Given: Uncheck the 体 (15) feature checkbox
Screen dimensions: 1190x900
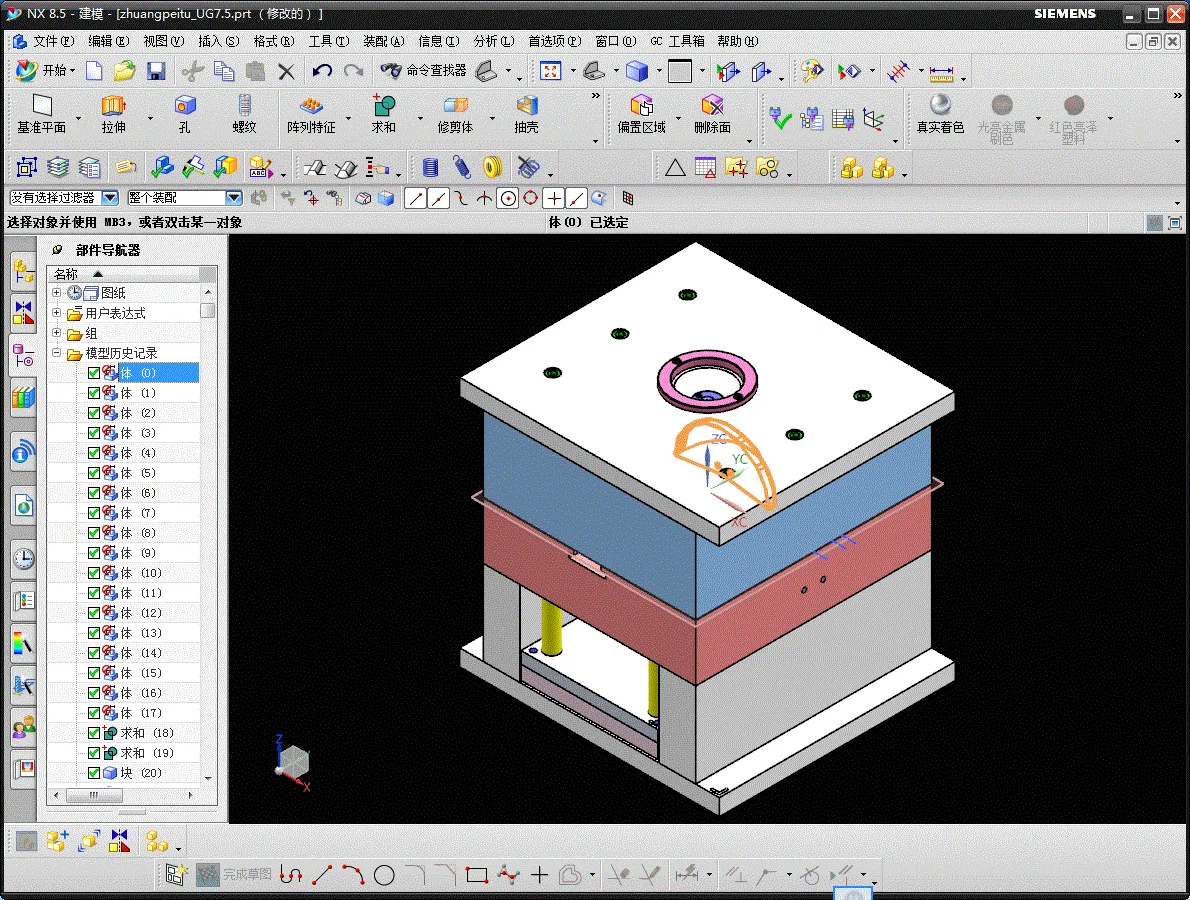Looking at the screenshot, I should pos(94,673).
